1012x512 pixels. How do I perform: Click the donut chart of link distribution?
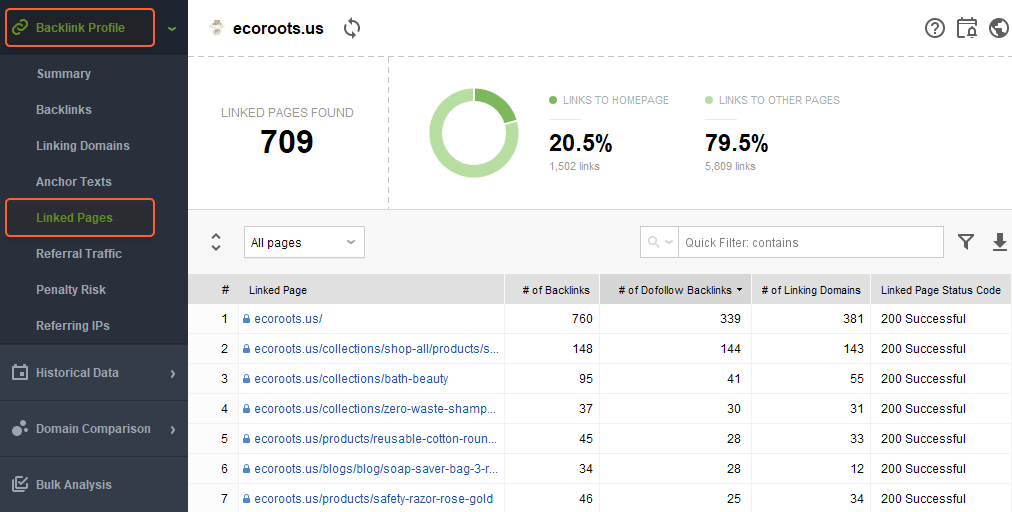[474, 133]
